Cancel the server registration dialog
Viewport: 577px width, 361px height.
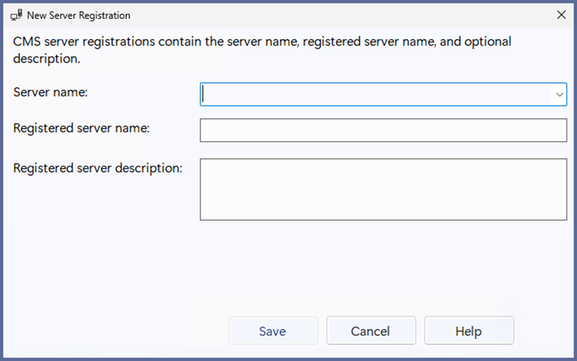[371, 331]
